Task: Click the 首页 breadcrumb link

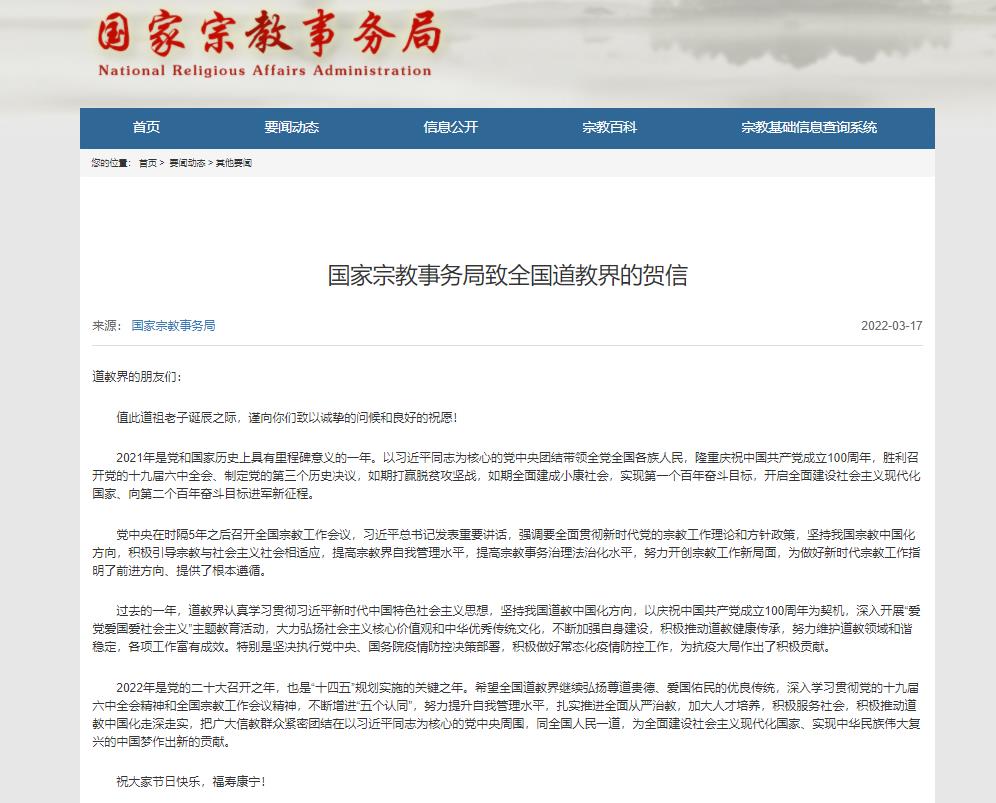Action: [148, 163]
